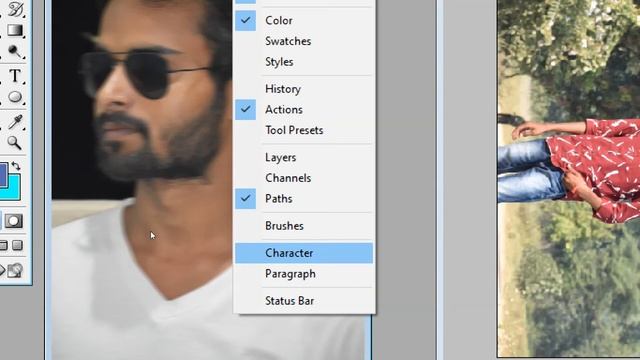Toggle the Status Bar menu item

pos(304,301)
